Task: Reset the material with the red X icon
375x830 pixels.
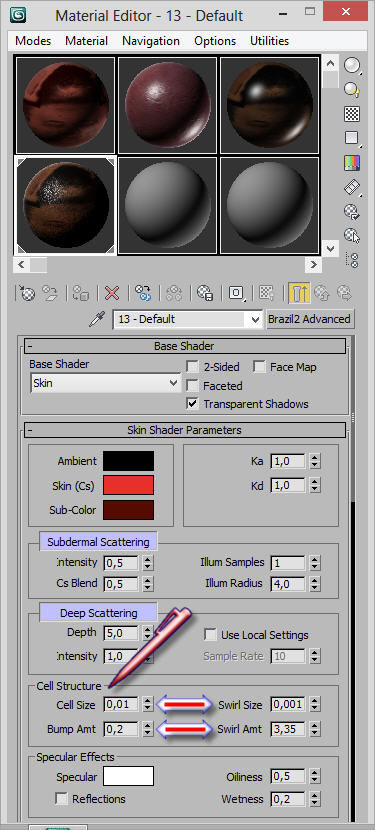Action: point(112,293)
